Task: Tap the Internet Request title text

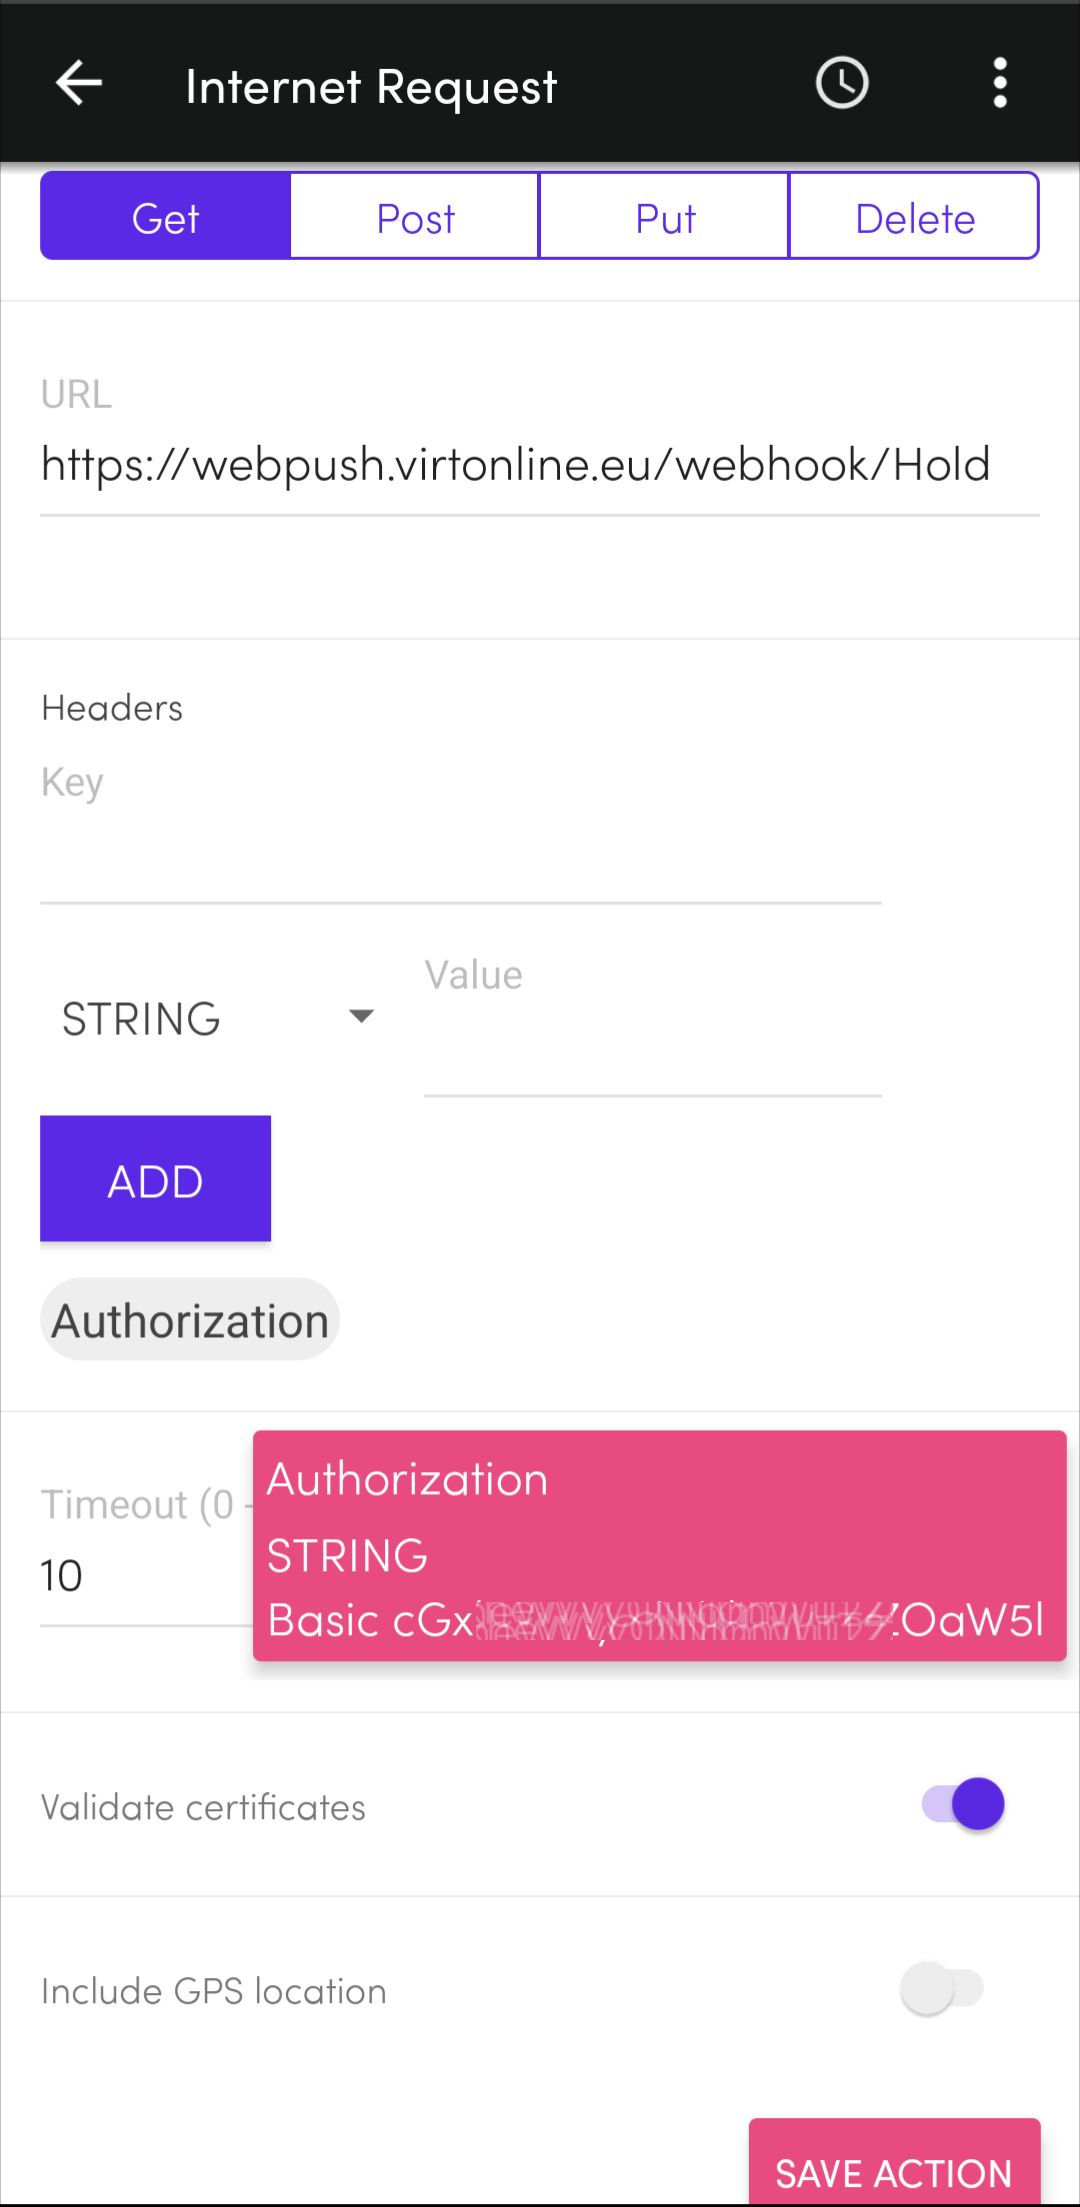Action: tap(371, 87)
